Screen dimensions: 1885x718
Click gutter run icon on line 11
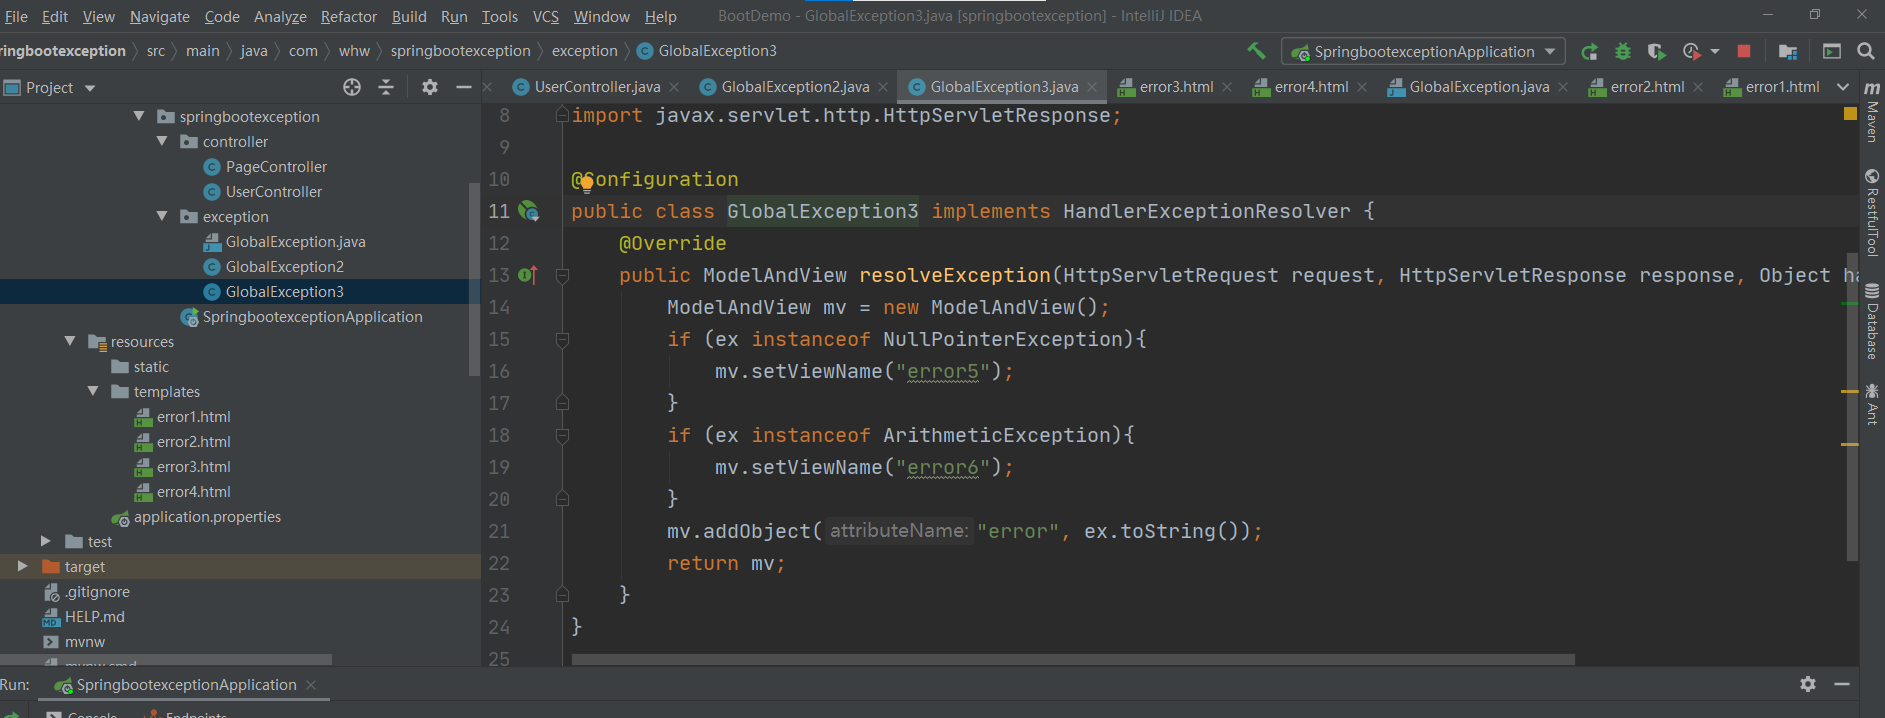coord(529,211)
